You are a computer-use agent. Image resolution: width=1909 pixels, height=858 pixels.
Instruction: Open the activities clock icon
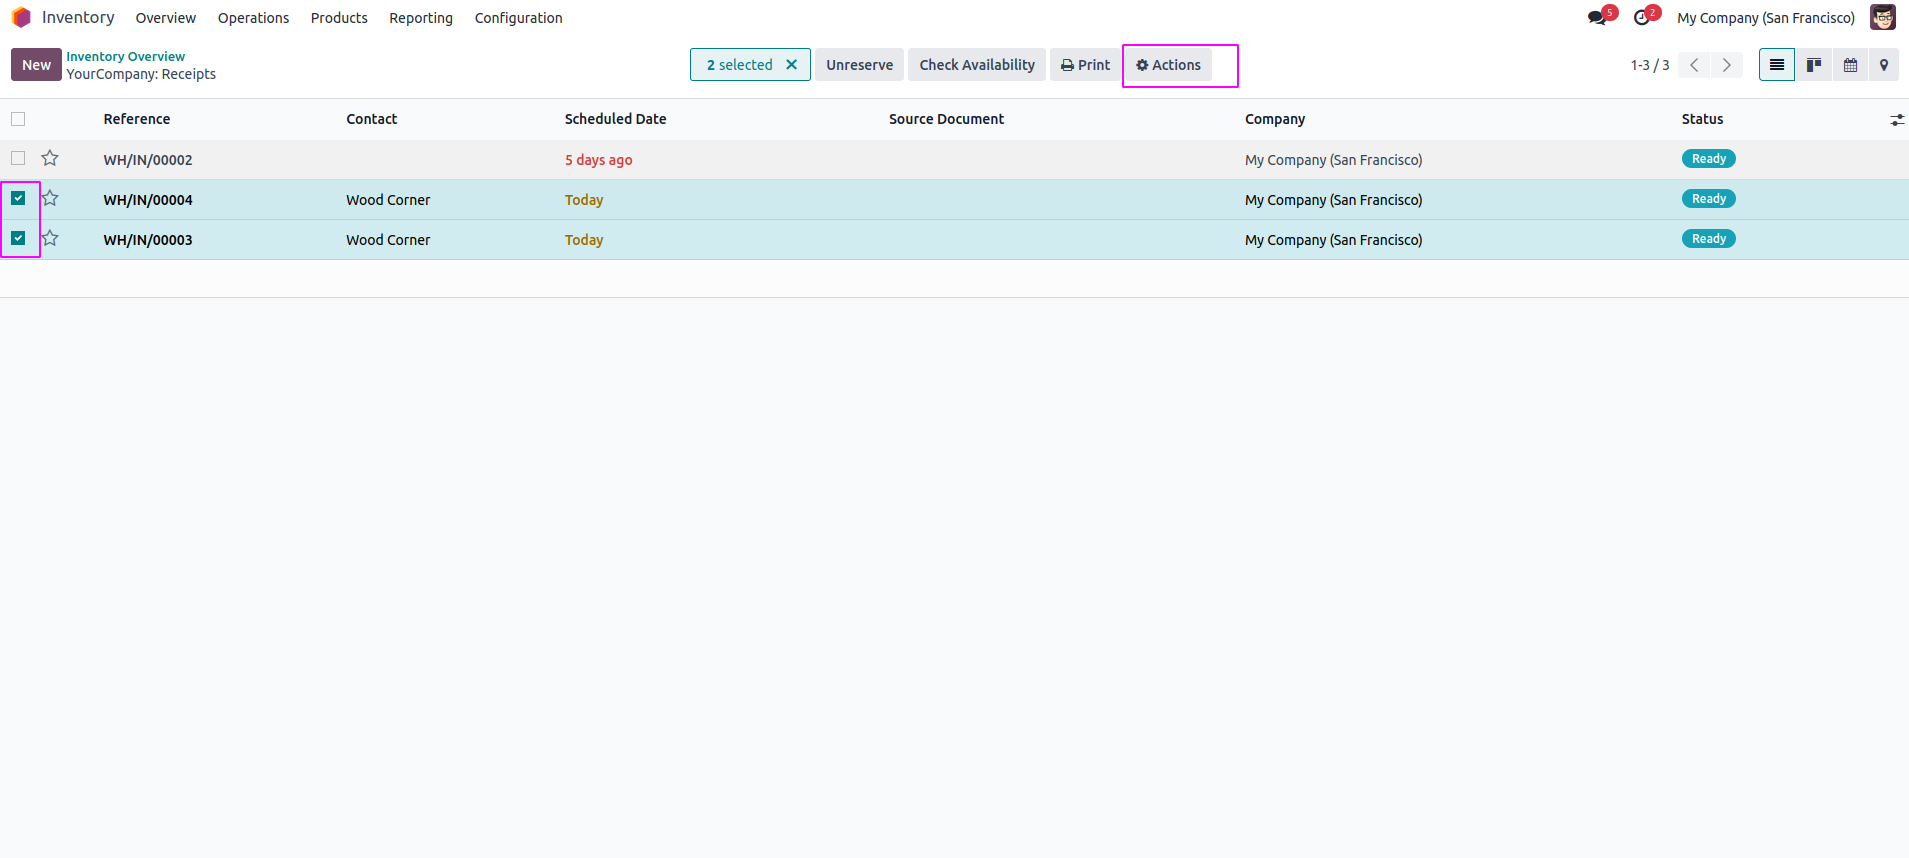click(1641, 18)
